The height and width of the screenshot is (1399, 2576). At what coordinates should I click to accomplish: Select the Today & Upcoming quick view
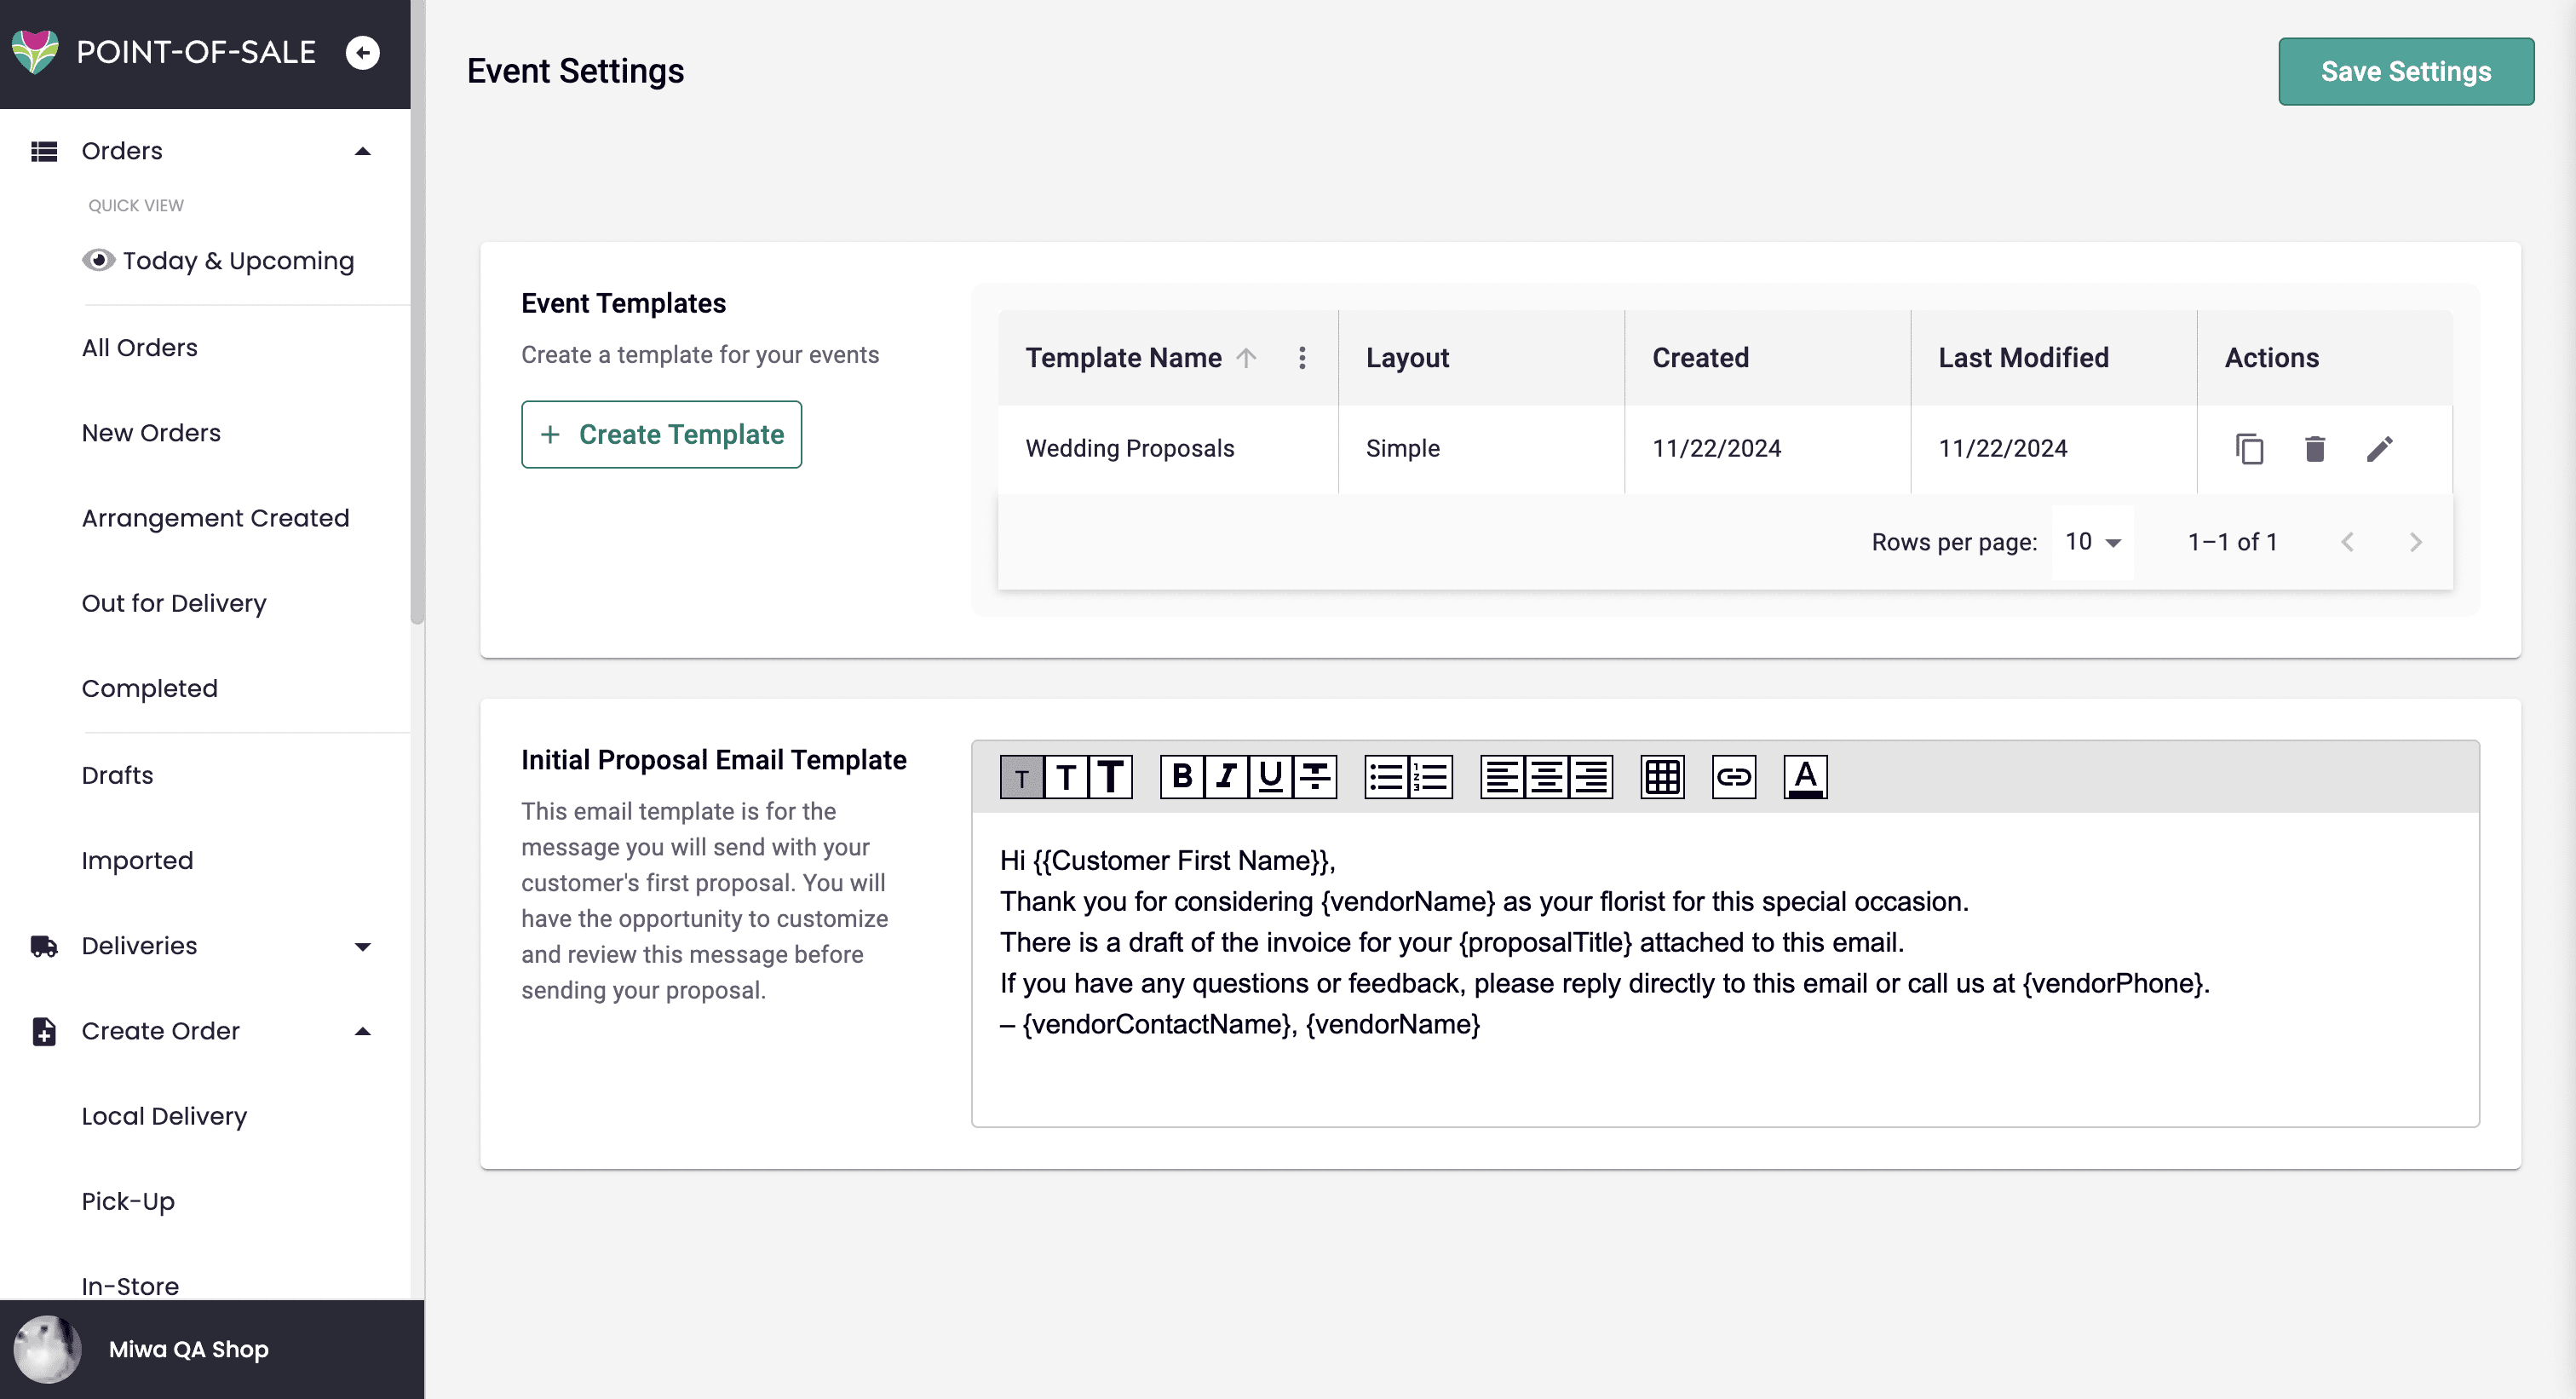238,260
